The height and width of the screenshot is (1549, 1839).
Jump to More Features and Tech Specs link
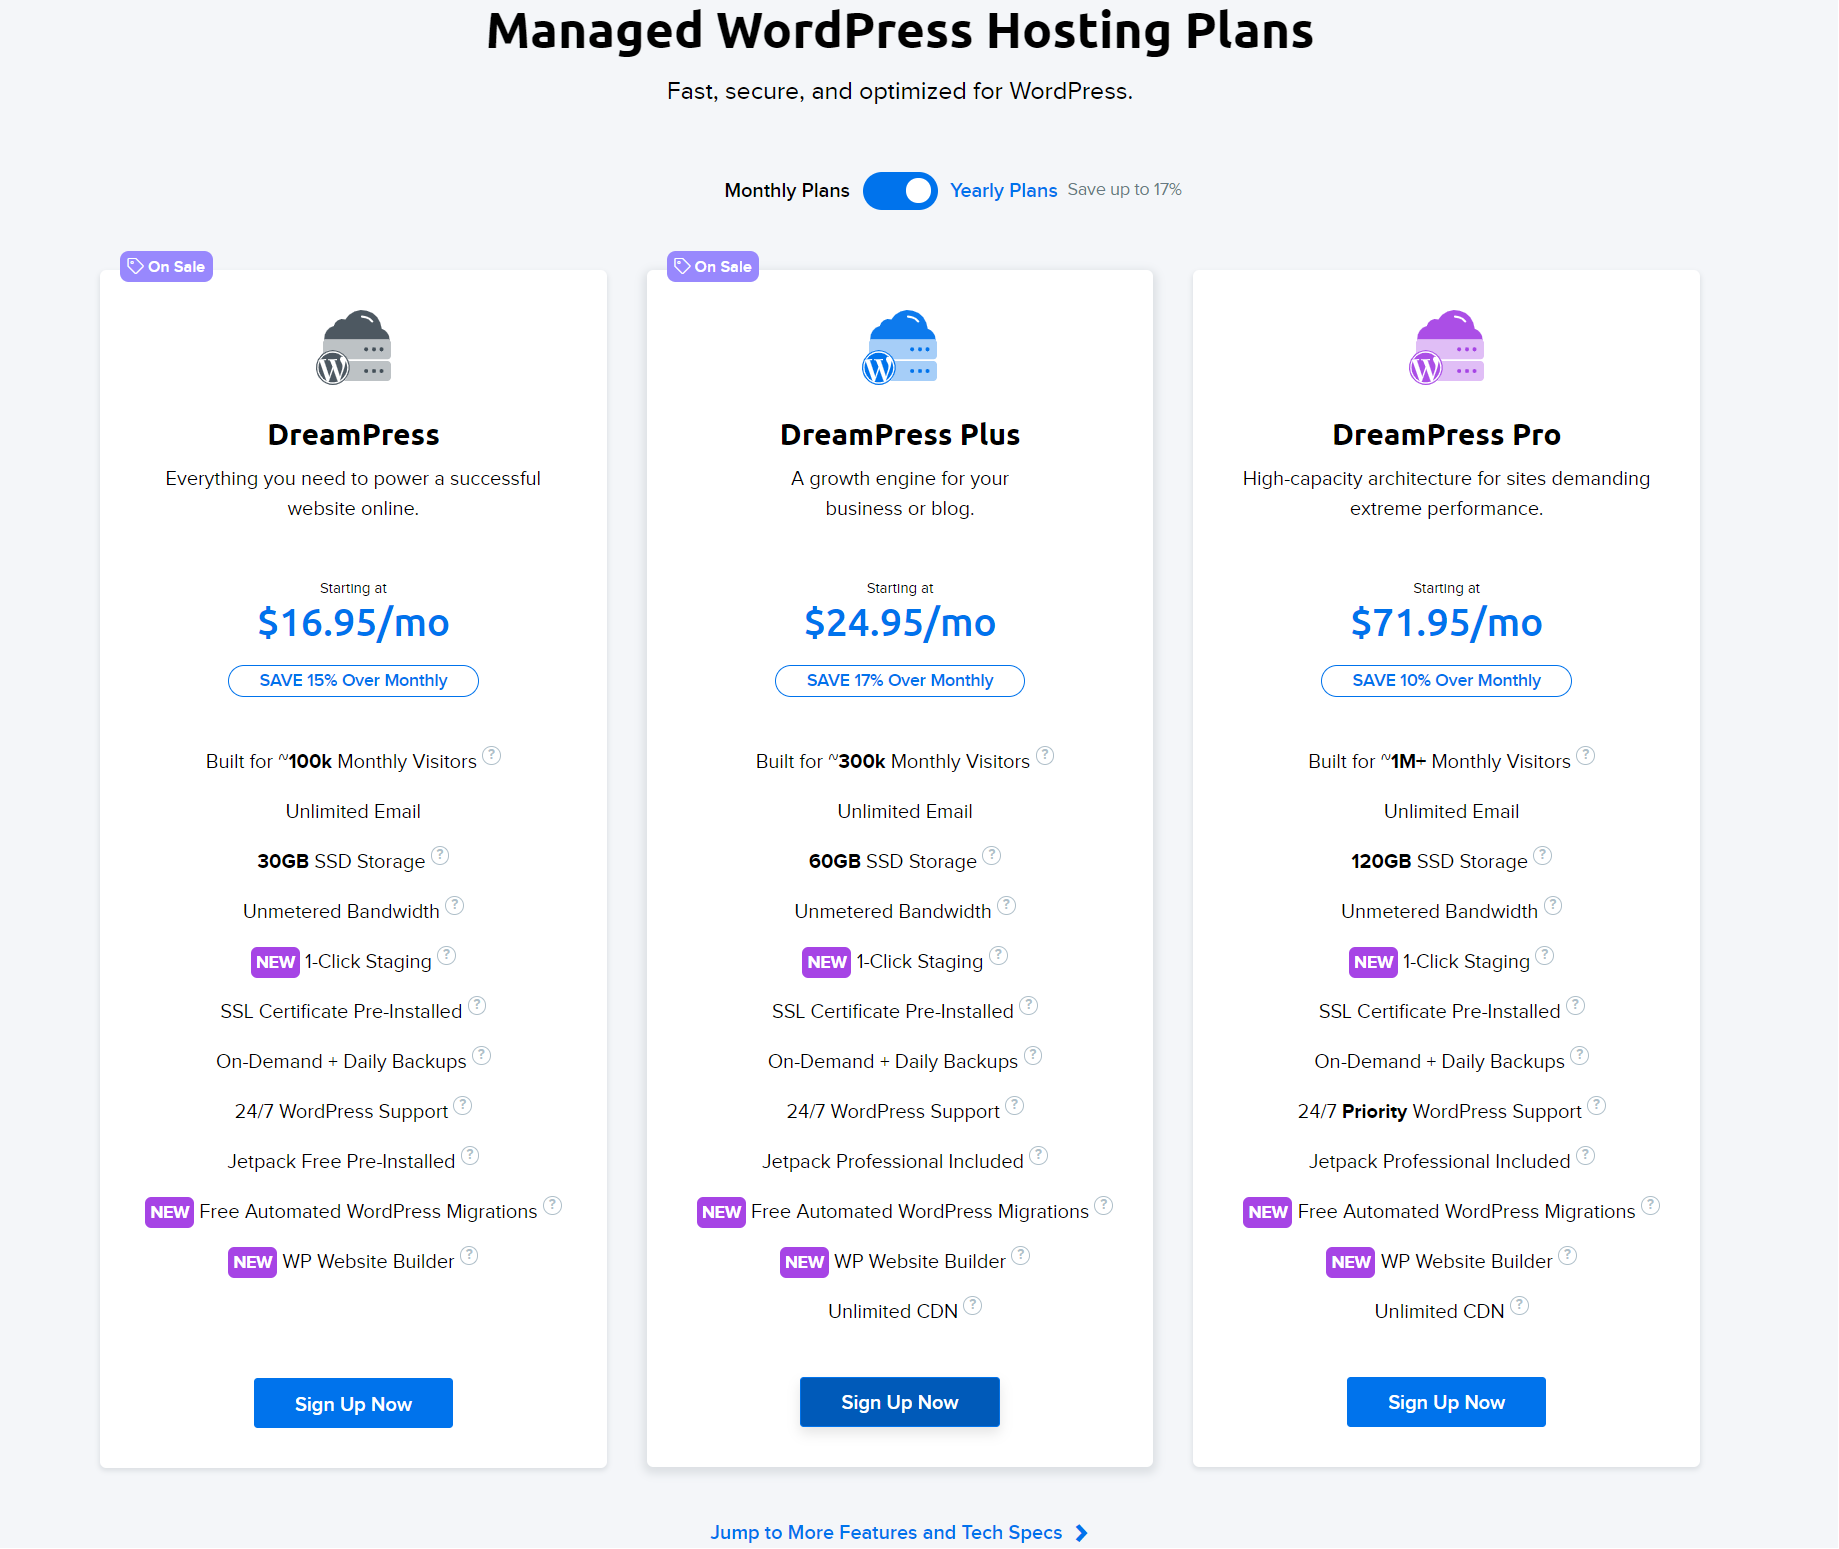[886, 1532]
